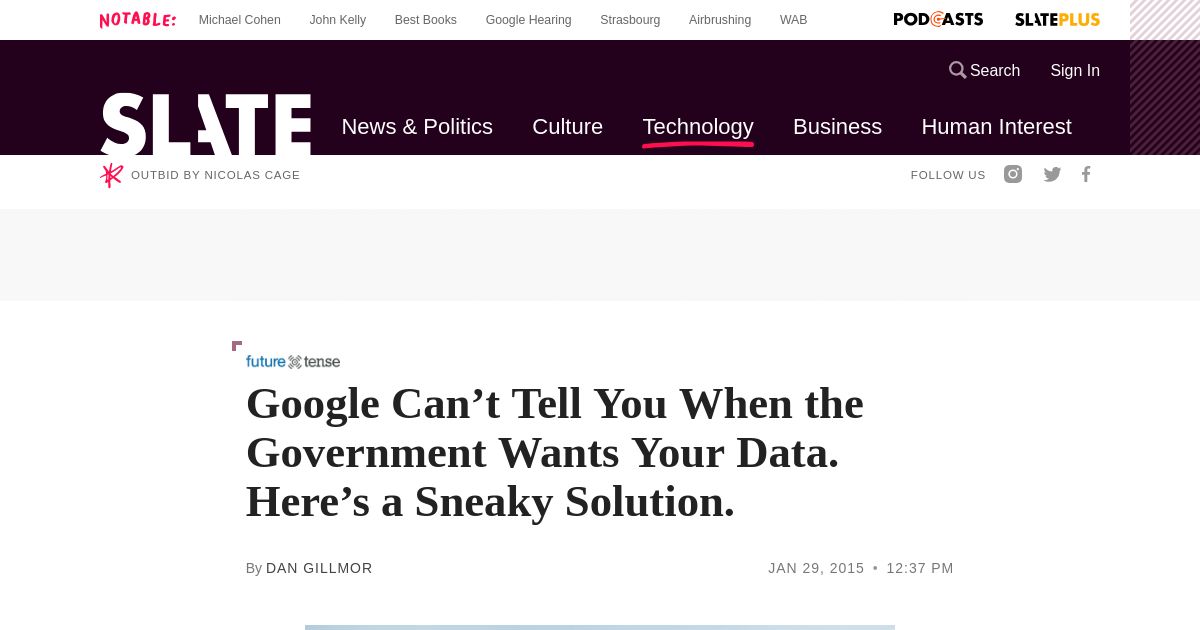
Task: Open the Best Books notable link
Action: point(426,20)
